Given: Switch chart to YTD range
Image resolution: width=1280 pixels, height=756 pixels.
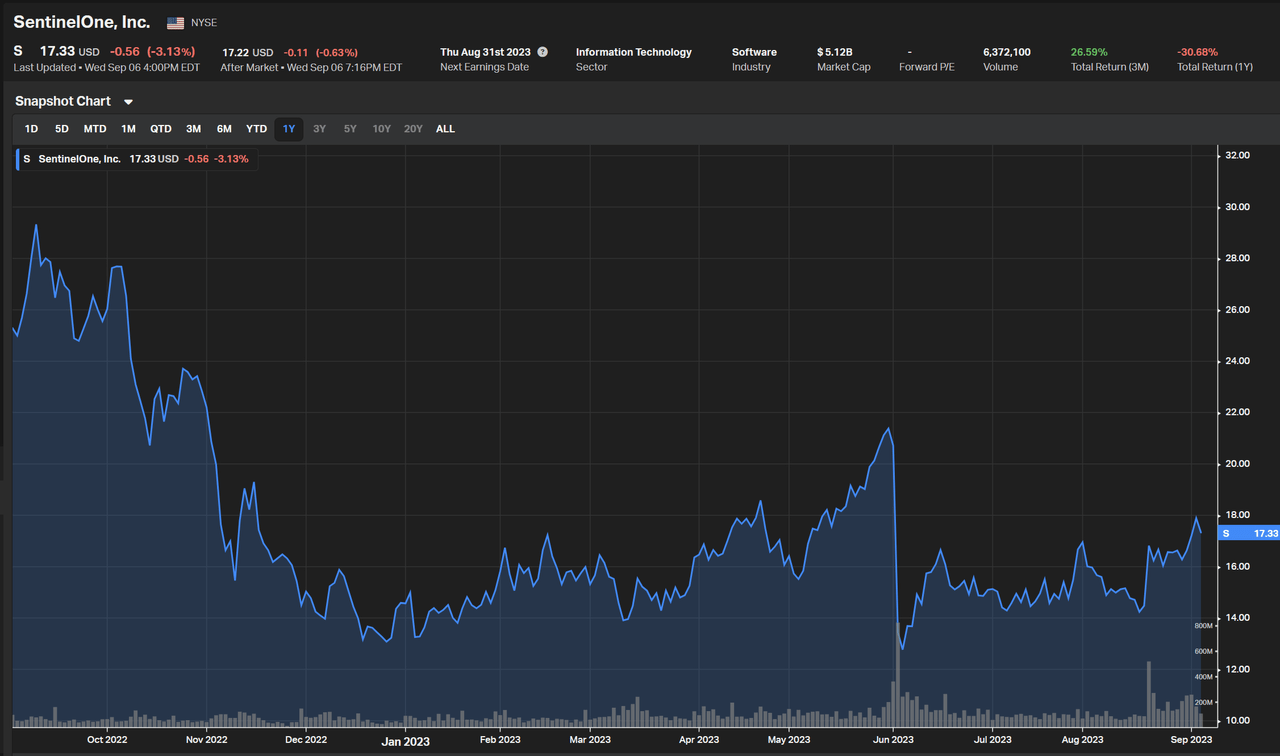Looking at the screenshot, I should (257, 129).
